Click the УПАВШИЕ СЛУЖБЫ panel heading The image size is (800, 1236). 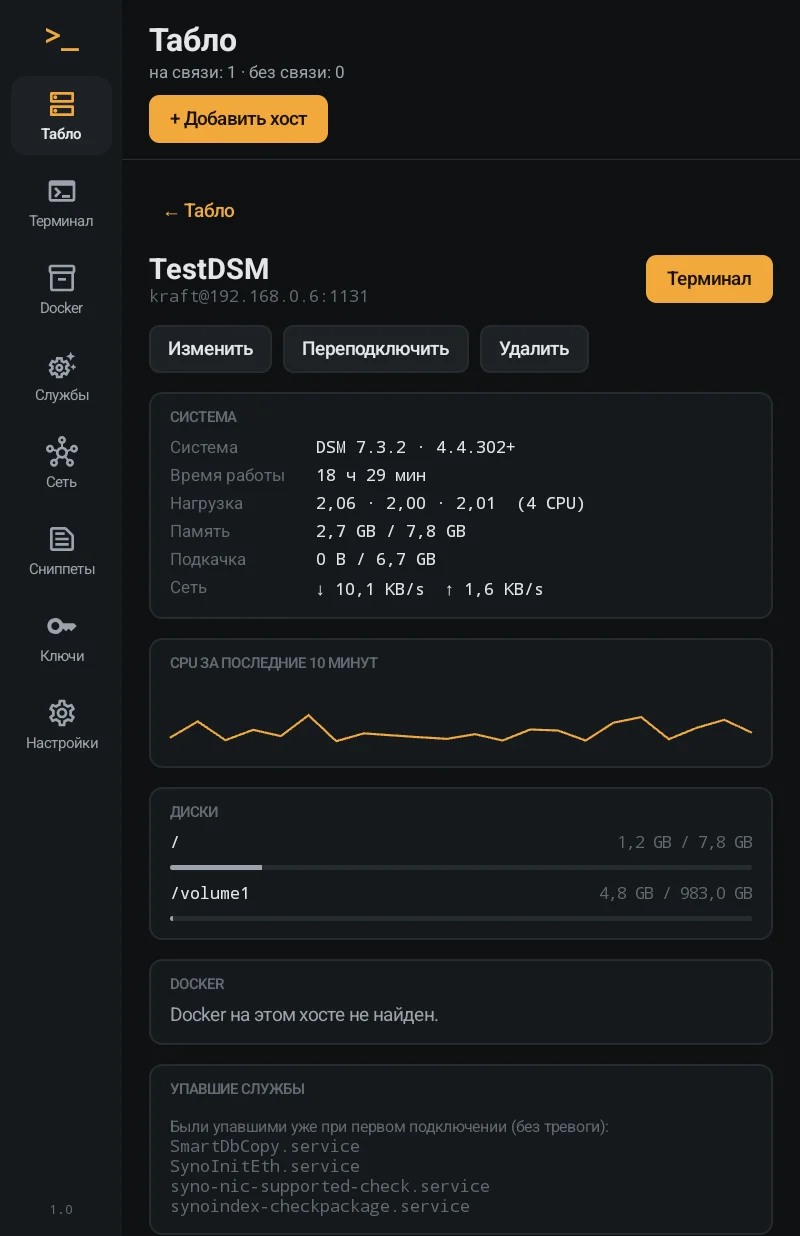(237, 1089)
